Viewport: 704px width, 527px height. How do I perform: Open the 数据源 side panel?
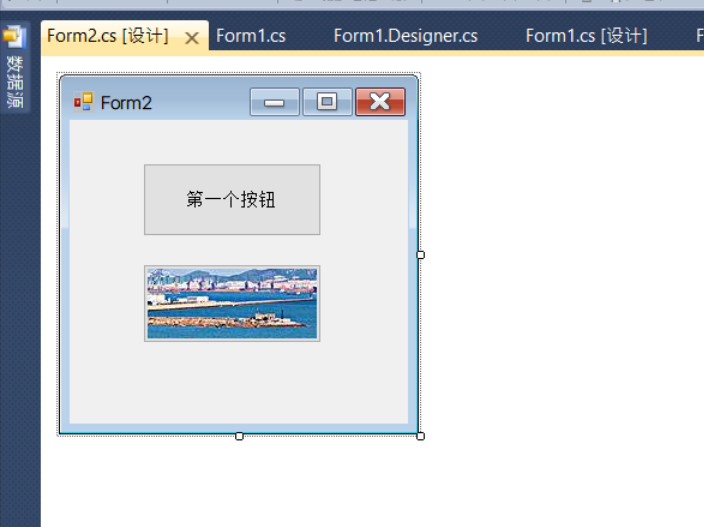pos(15,67)
